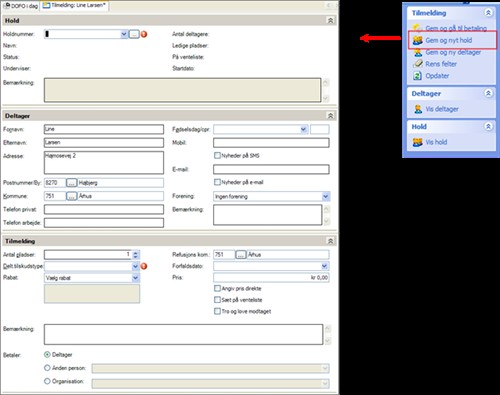The width and height of the screenshot is (500, 395).
Task: Open the Delt tilskudstype dropdown
Action: [x=135, y=266]
